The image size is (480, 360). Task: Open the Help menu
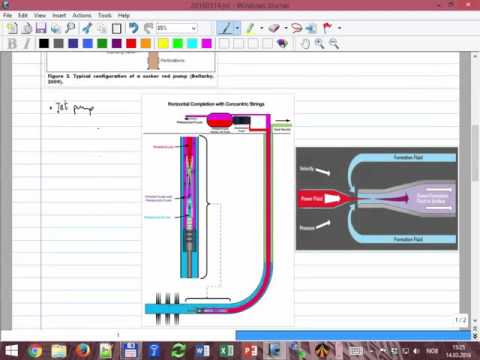click(124, 15)
